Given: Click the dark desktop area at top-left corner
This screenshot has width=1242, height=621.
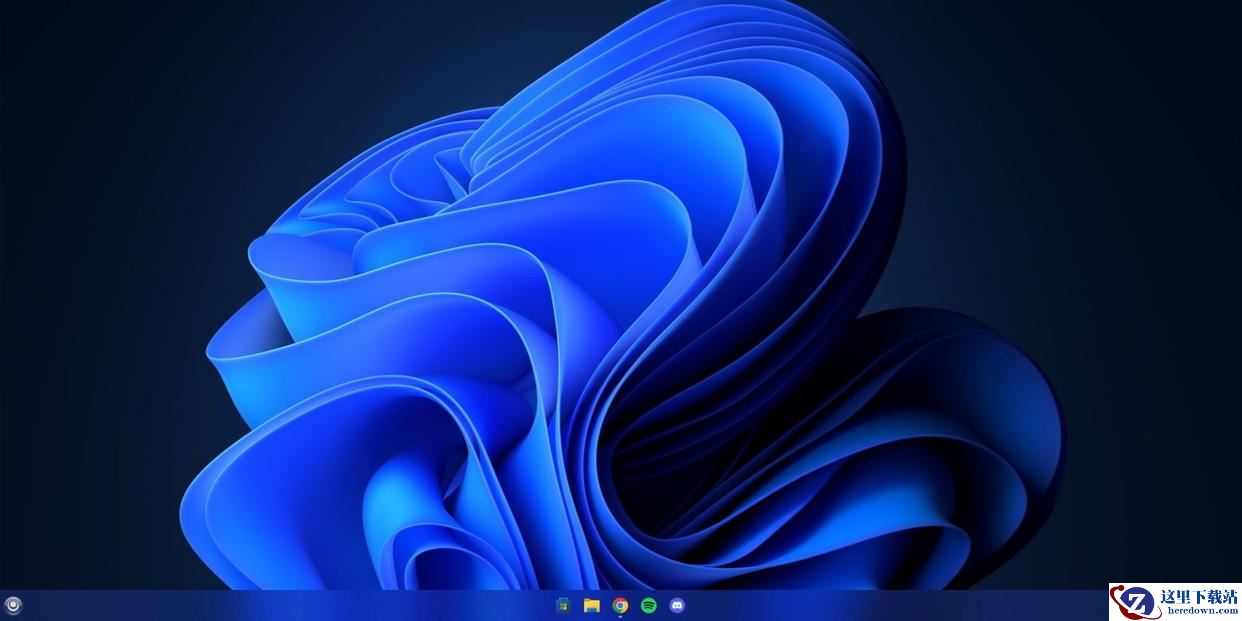Looking at the screenshot, I should (60, 50).
